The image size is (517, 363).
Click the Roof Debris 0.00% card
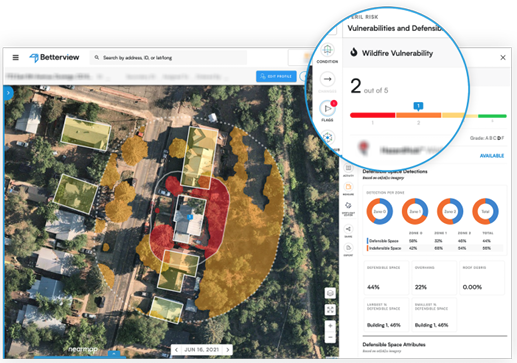tap(482, 278)
